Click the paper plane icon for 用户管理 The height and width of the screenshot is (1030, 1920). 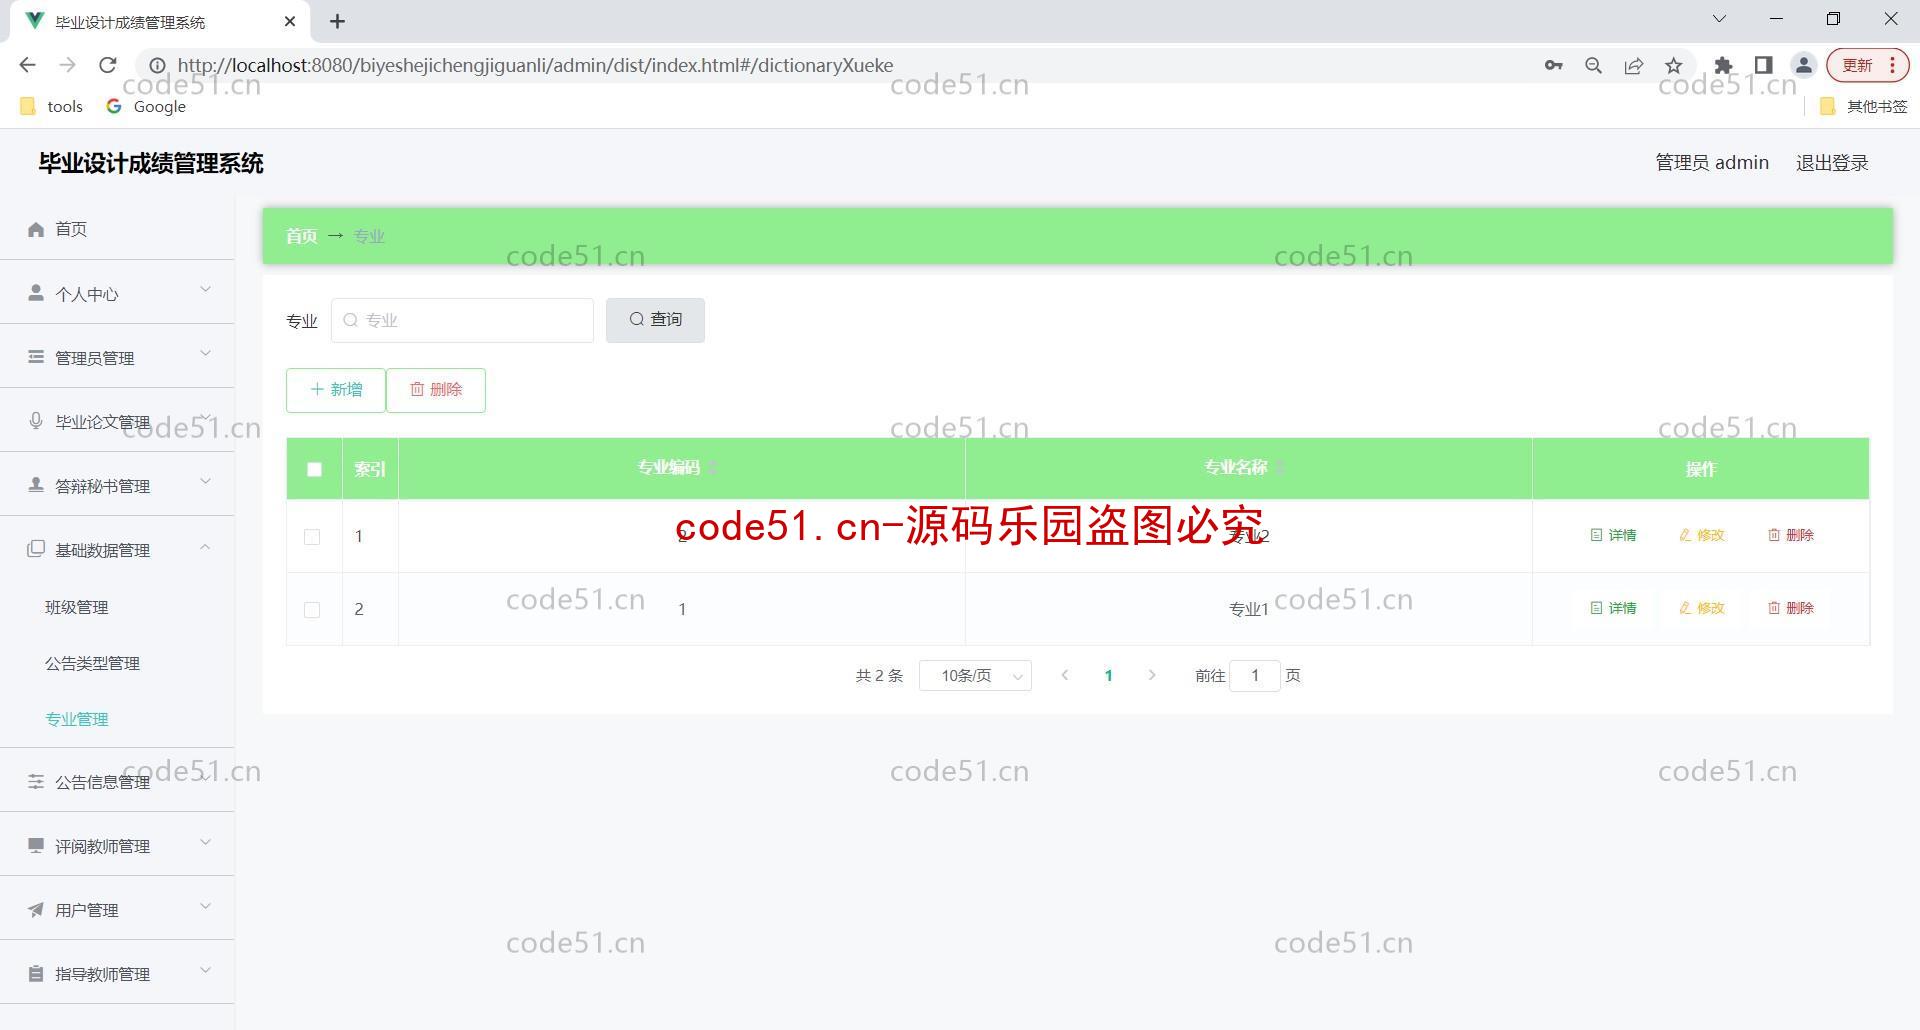click(36, 909)
